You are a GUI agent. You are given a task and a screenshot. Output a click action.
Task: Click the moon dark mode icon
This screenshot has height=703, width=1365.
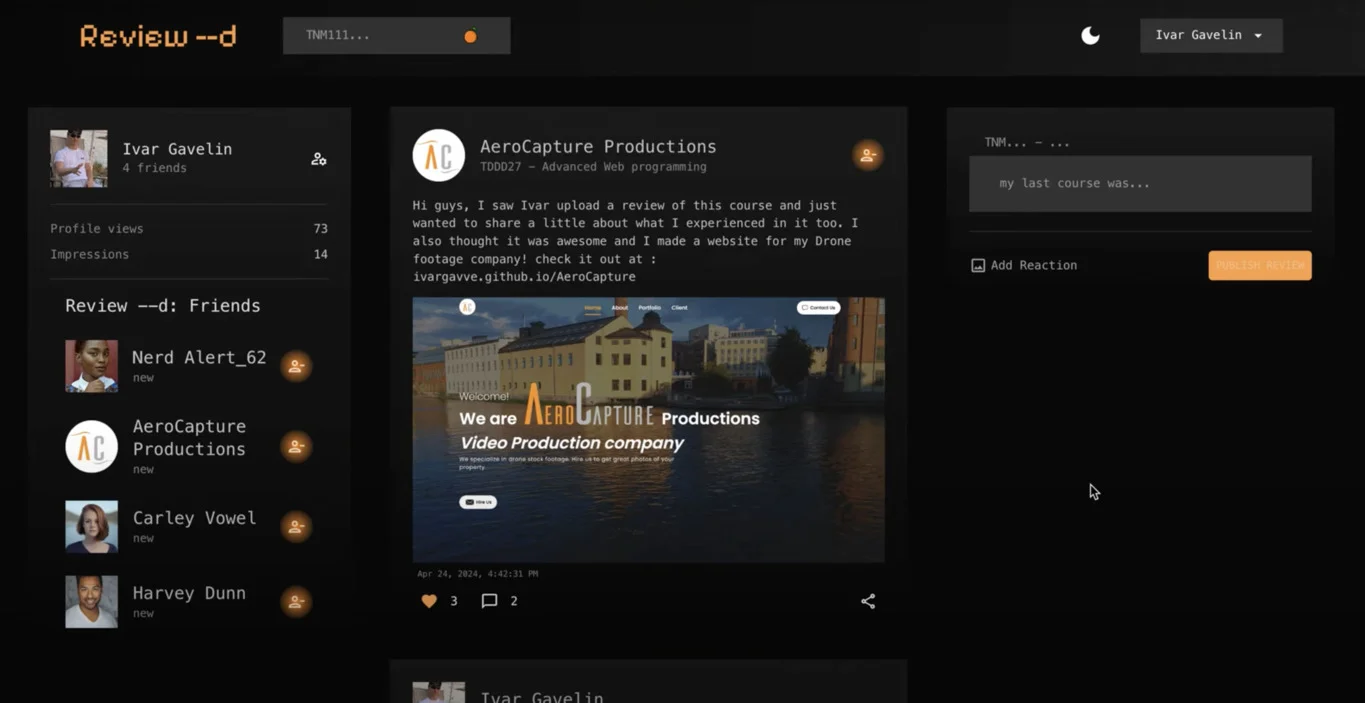click(x=1090, y=35)
